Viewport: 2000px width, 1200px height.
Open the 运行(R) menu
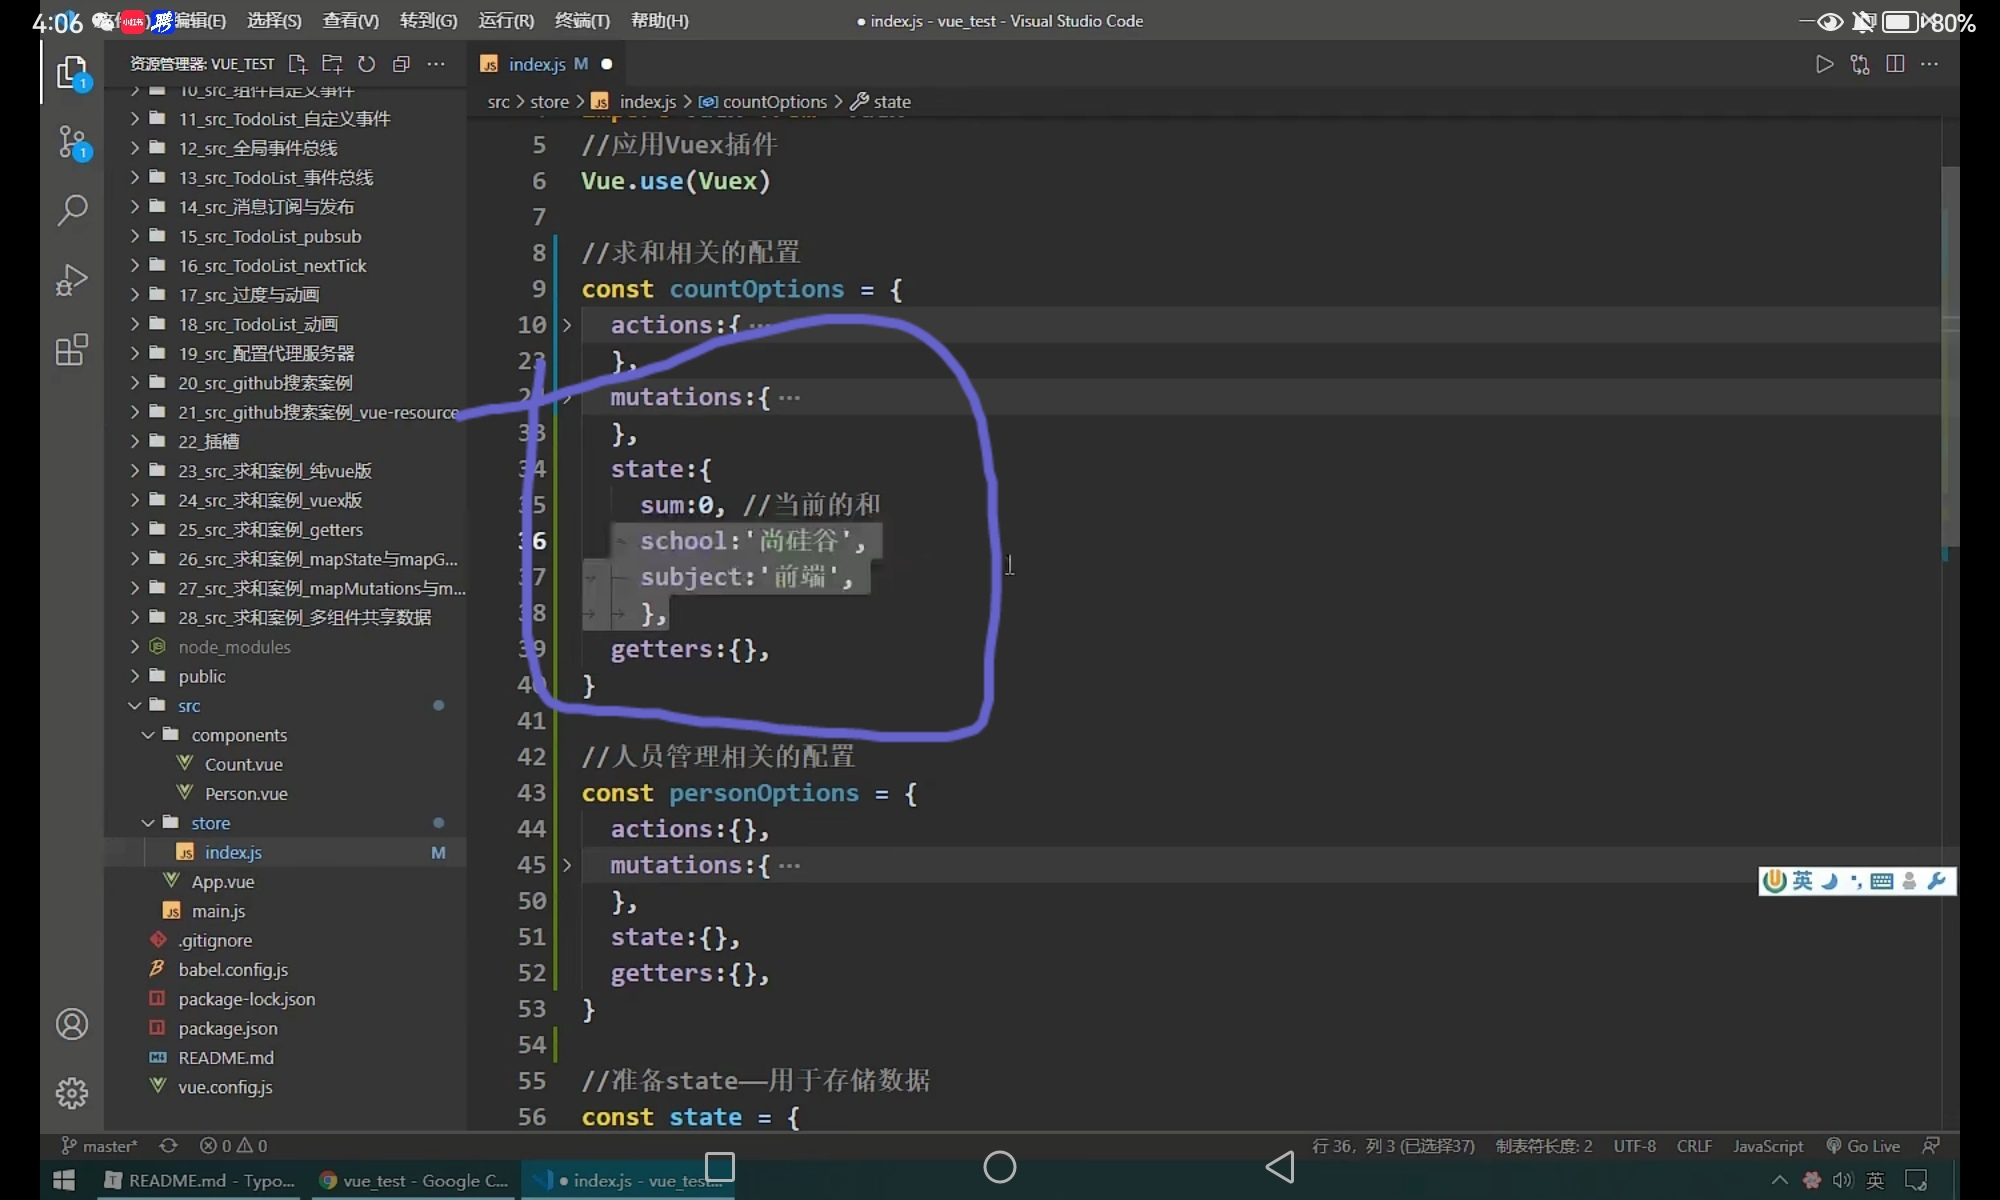[506, 21]
